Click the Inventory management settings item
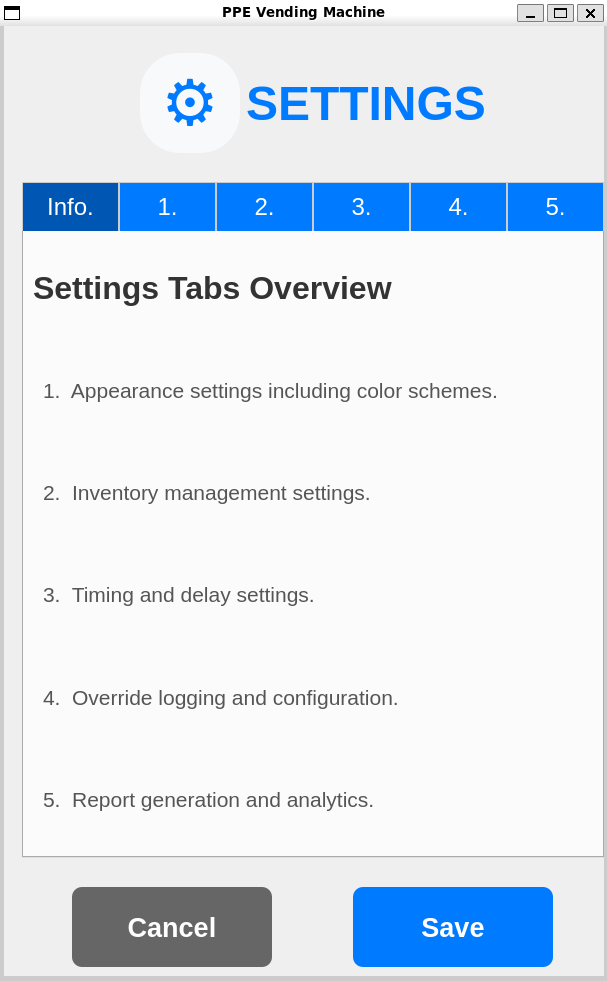Screen dimensions: 607x981 pyautogui.click(x=207, y=493)
